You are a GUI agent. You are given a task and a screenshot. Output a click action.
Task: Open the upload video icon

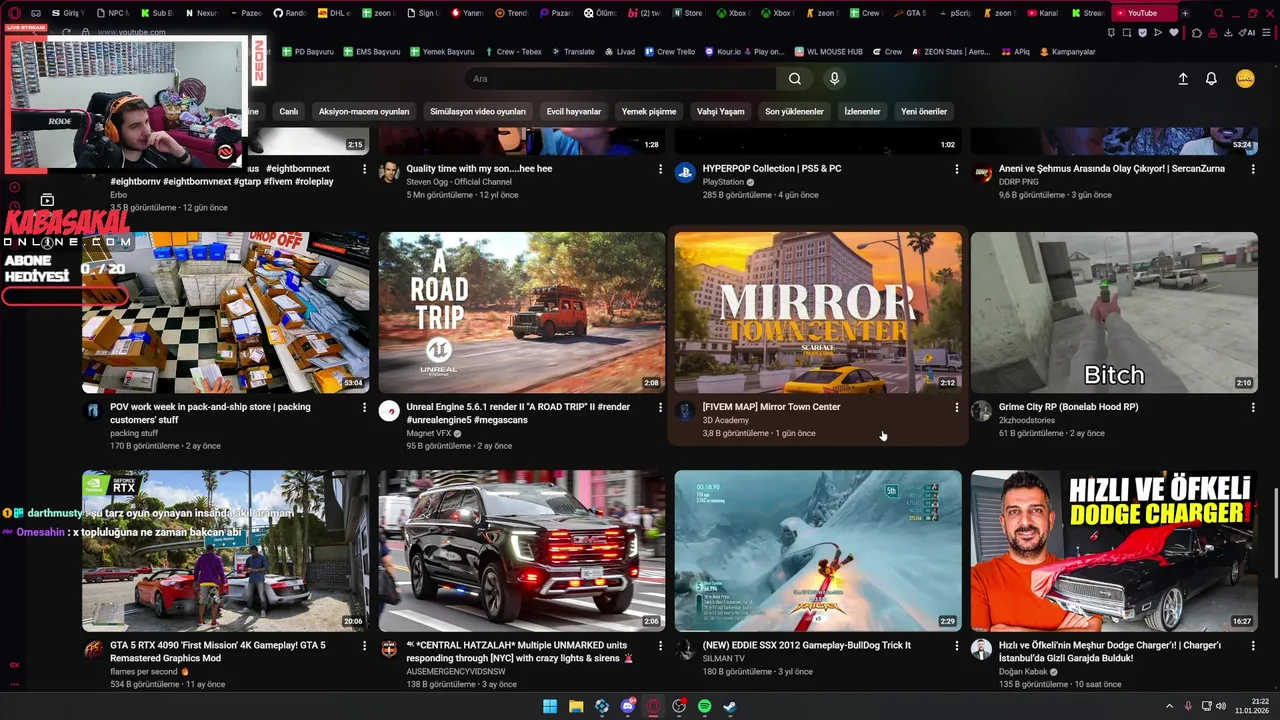tap(1183, 79)
